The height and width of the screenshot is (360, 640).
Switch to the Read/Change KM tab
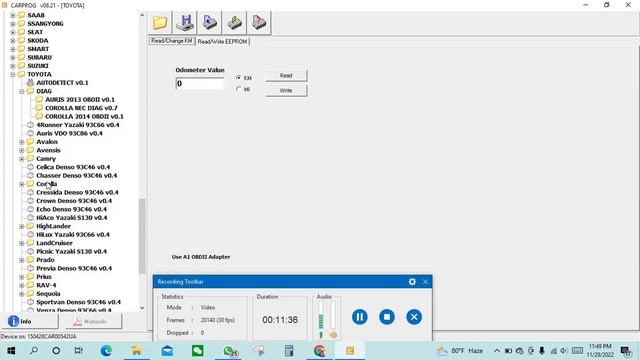tap(171, 41)
